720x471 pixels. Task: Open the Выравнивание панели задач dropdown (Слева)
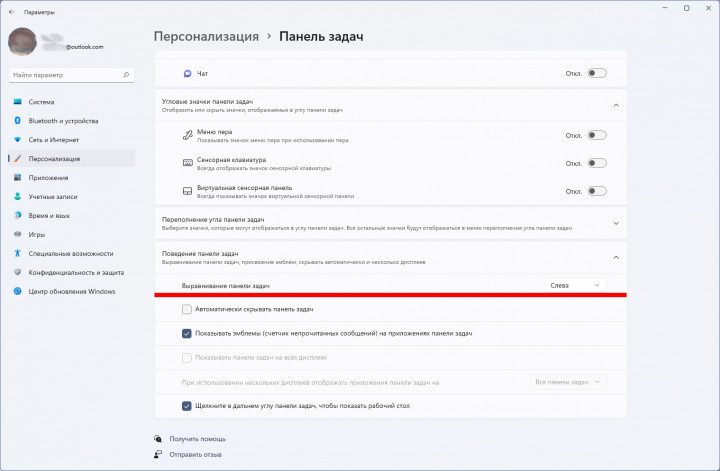pos(575,286)
